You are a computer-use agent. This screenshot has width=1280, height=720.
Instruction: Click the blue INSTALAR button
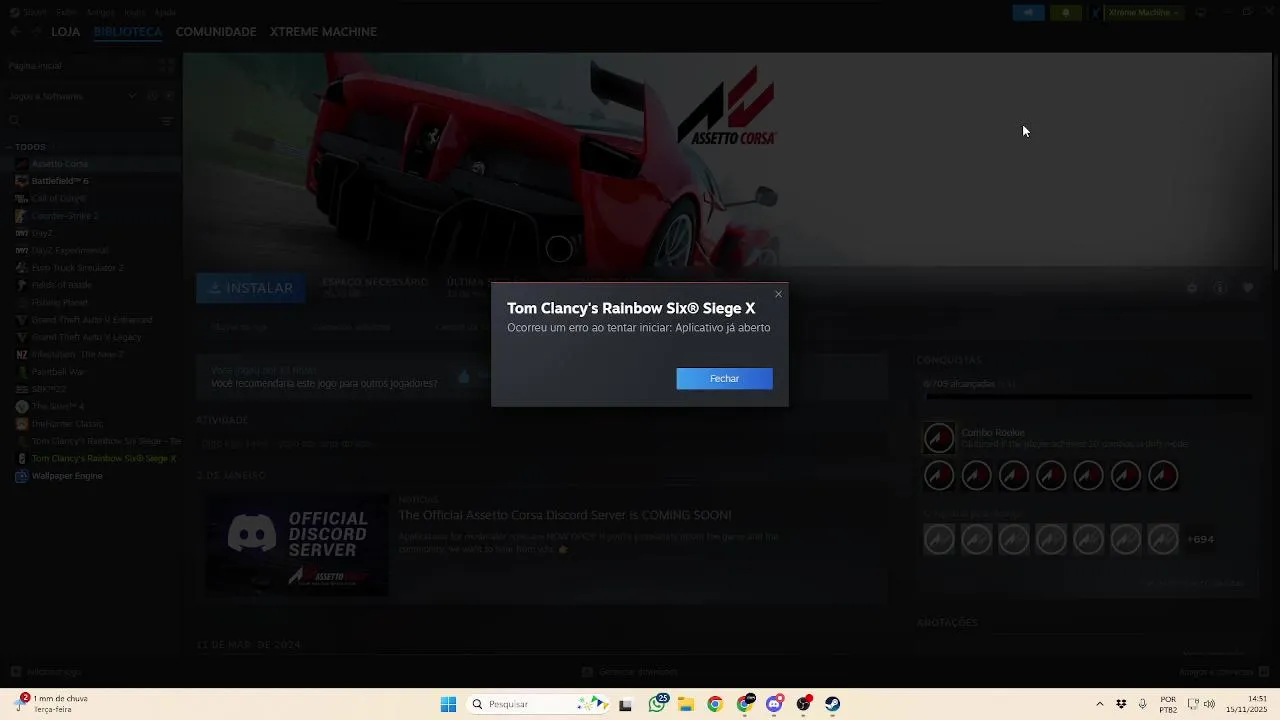tap(251, 288)
